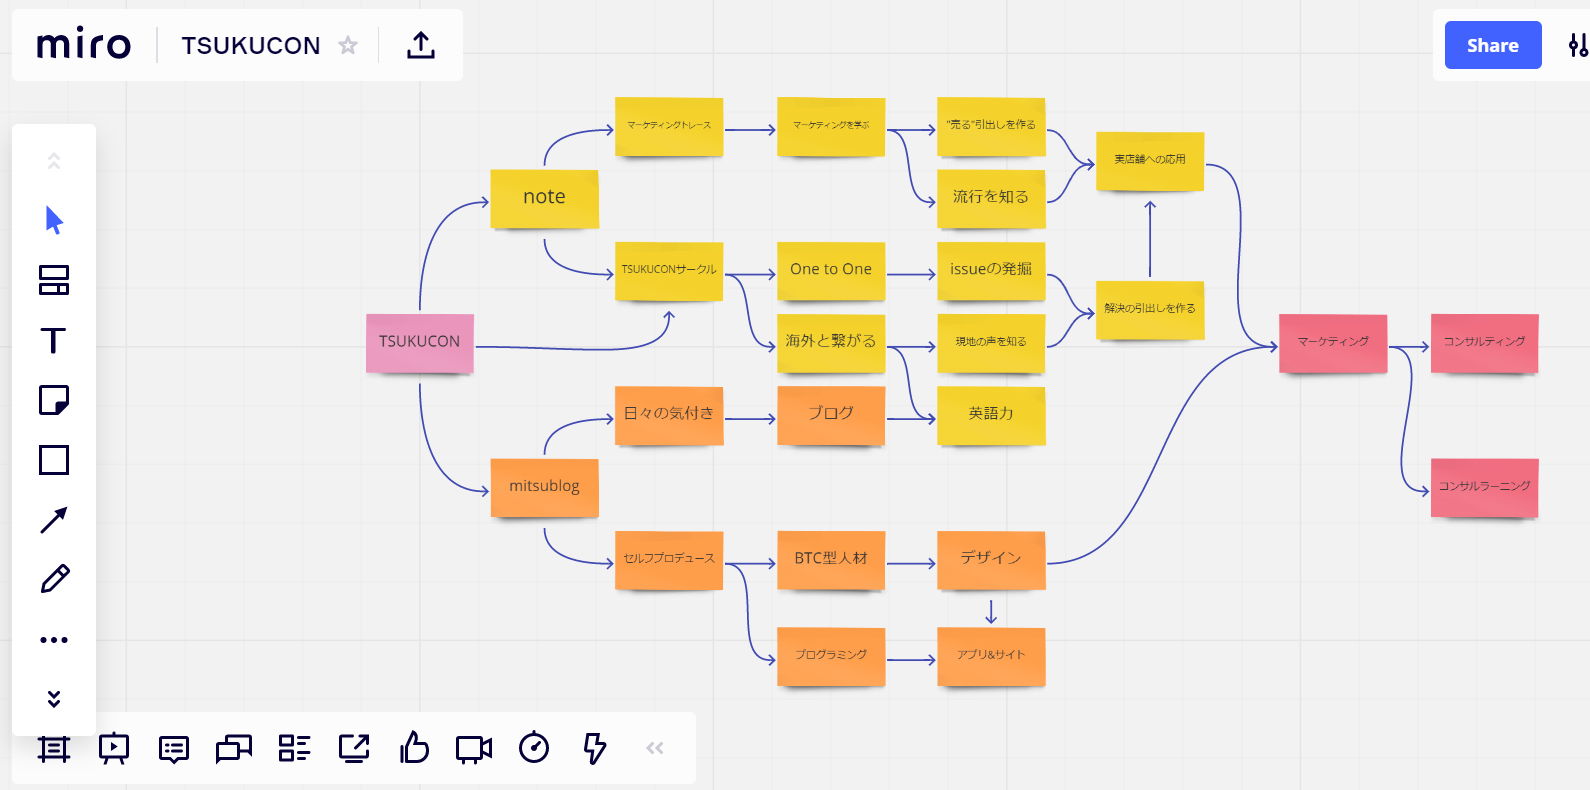Select the 'プログラミング' sticky note
The width and height of the screenshot is (1590, 790).
[831, 655]
